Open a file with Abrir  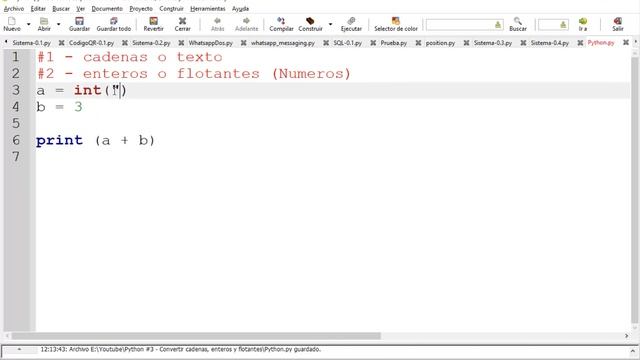click(44, 24)
